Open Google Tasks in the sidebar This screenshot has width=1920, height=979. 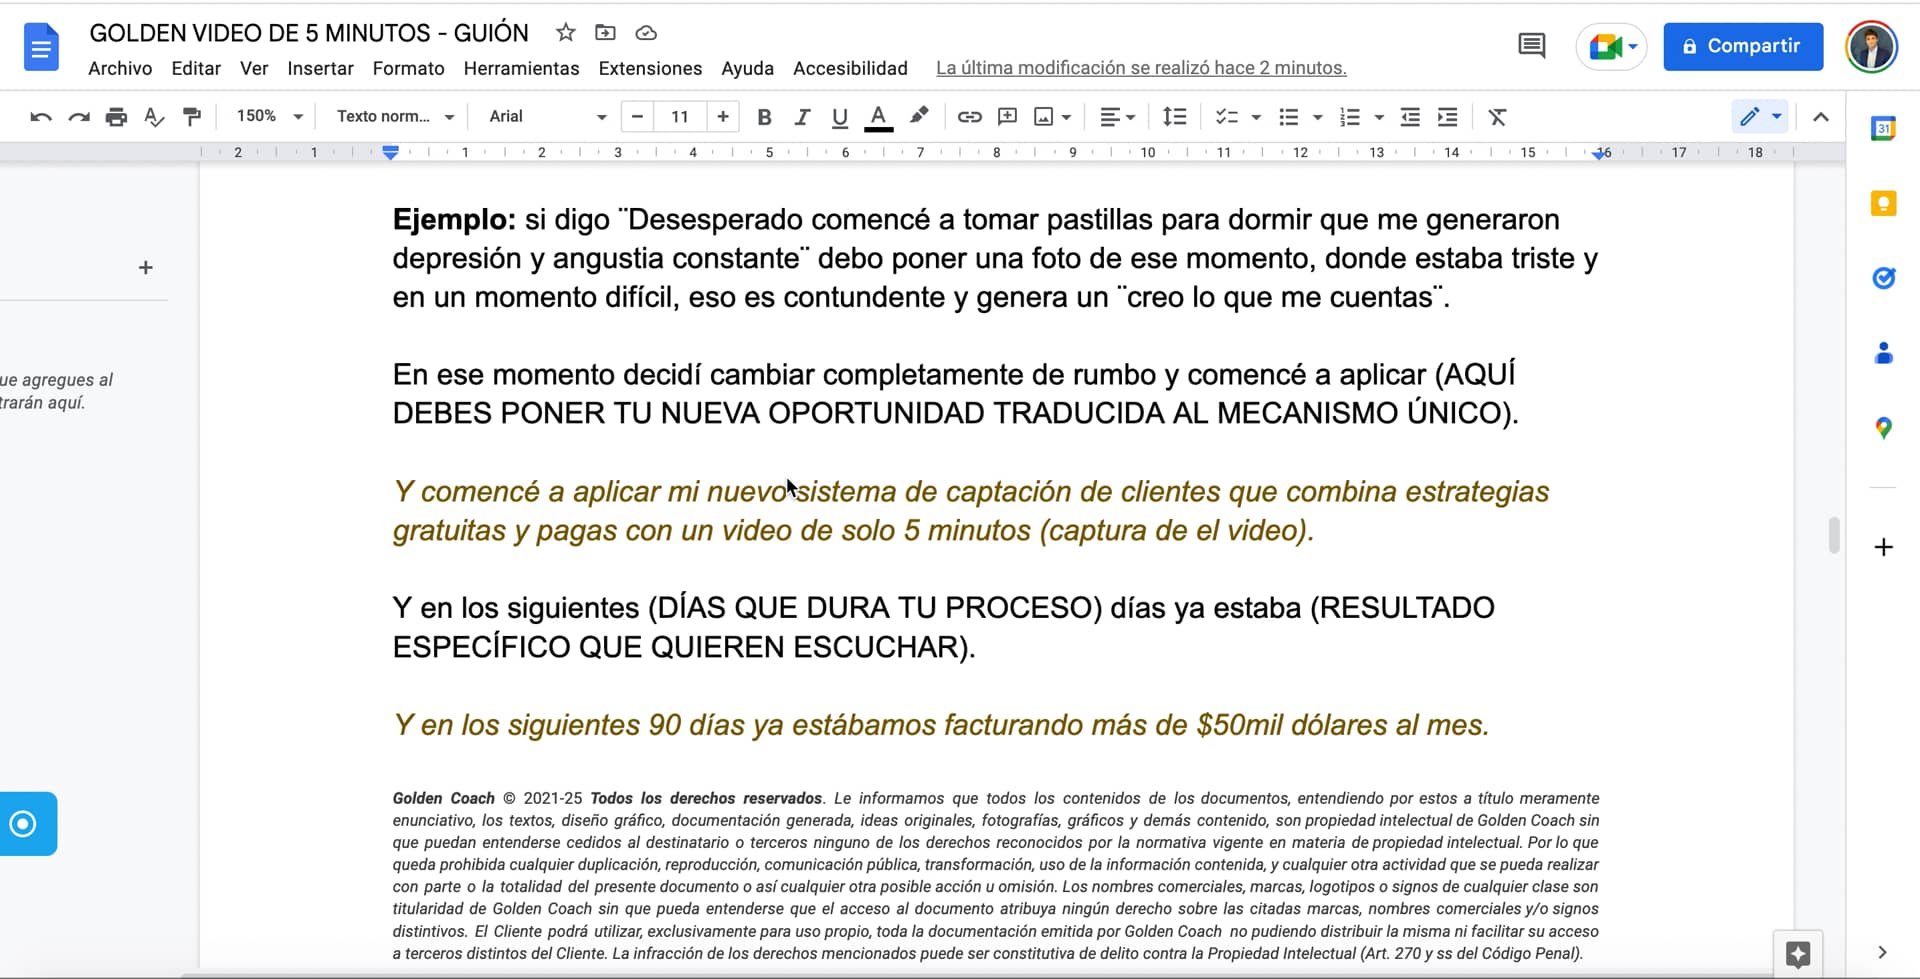point(1884,278)
